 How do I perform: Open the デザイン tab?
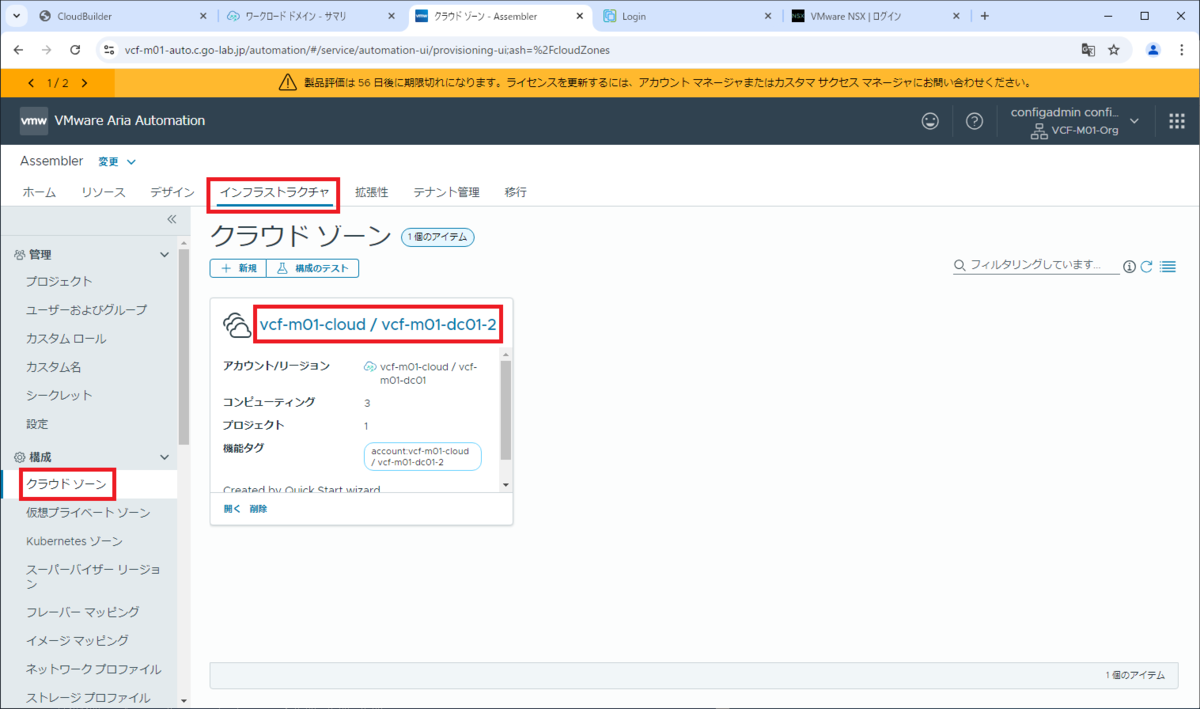pyautogui.click(x=172, y=192)
